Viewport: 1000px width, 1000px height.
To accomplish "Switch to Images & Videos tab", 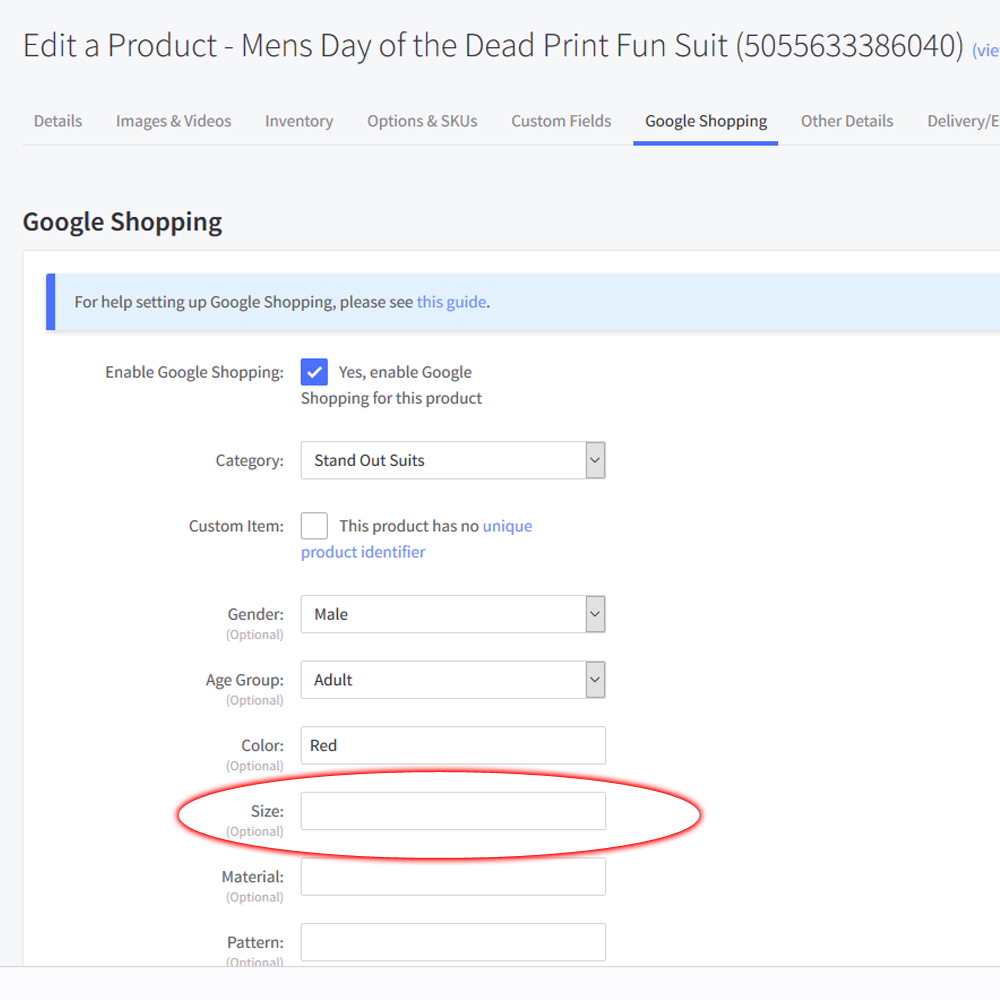I will 173,121.
